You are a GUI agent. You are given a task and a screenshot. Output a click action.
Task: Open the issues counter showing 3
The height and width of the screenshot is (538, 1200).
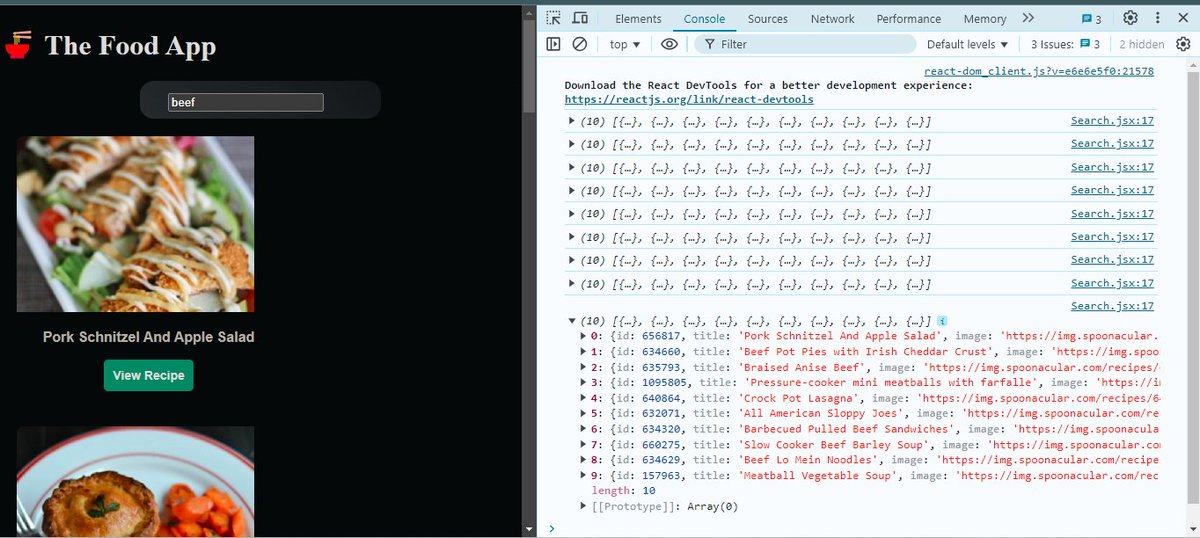1091,19
